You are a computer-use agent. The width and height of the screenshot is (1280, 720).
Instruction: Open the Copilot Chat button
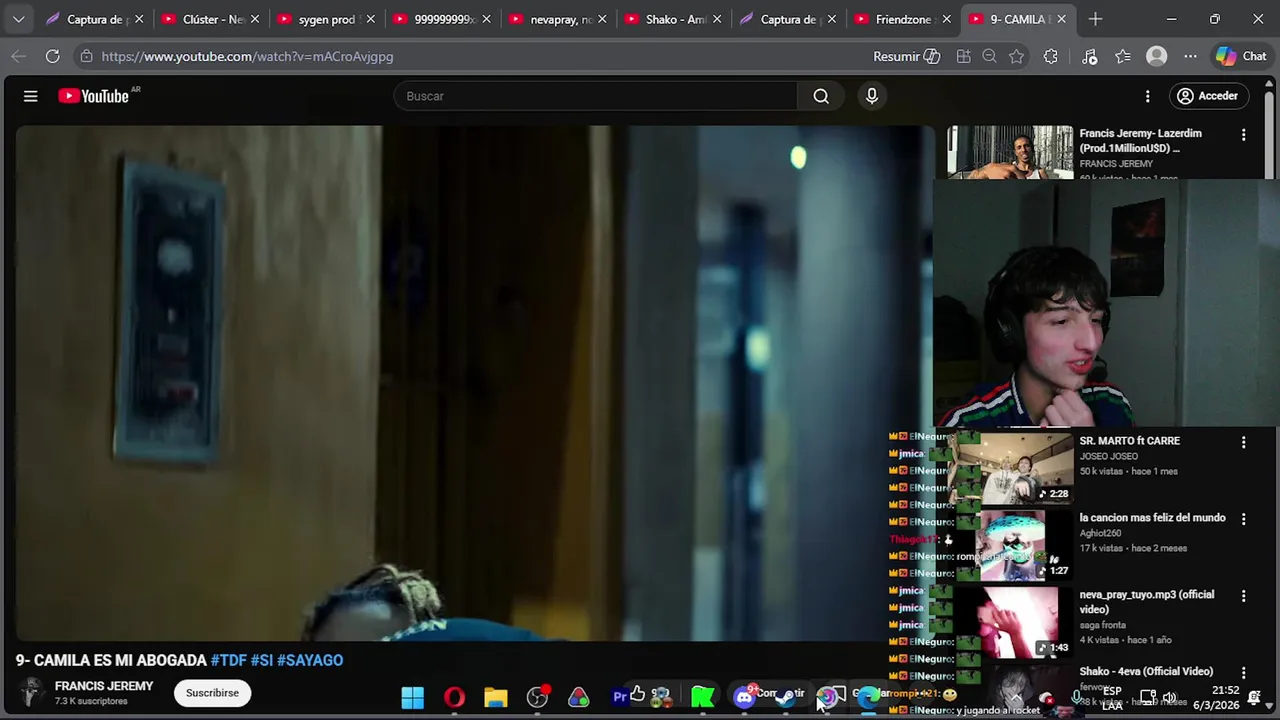(1241, 56)
